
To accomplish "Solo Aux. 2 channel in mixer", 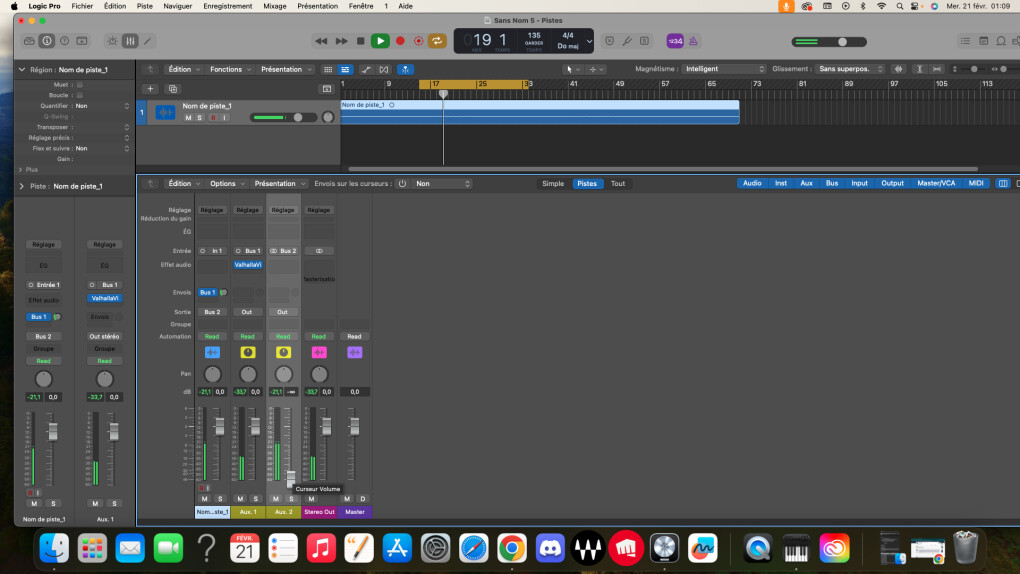I will [291, 499].
